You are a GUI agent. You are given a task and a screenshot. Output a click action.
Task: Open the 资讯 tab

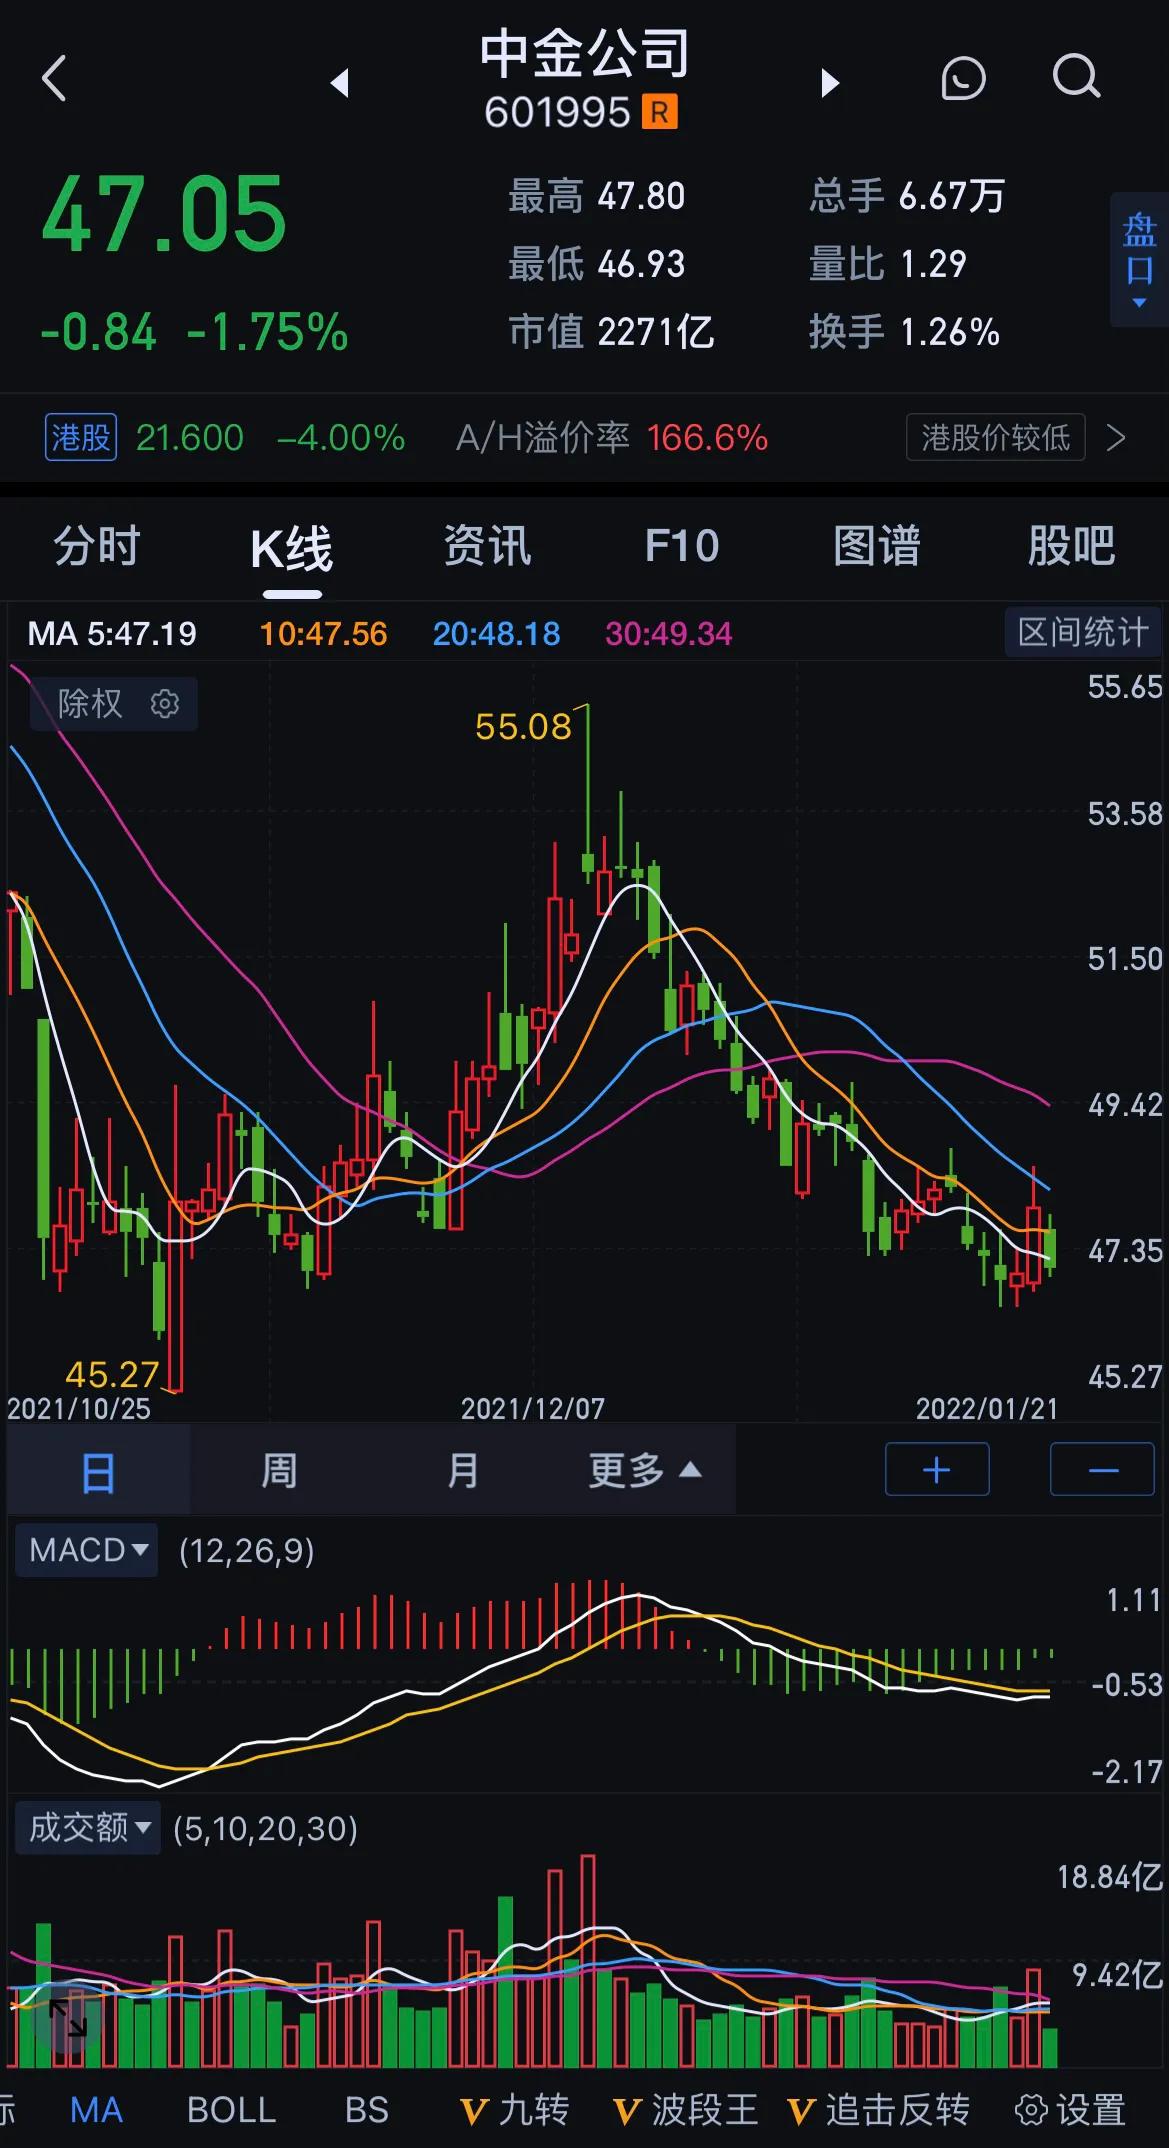(487, 546)
